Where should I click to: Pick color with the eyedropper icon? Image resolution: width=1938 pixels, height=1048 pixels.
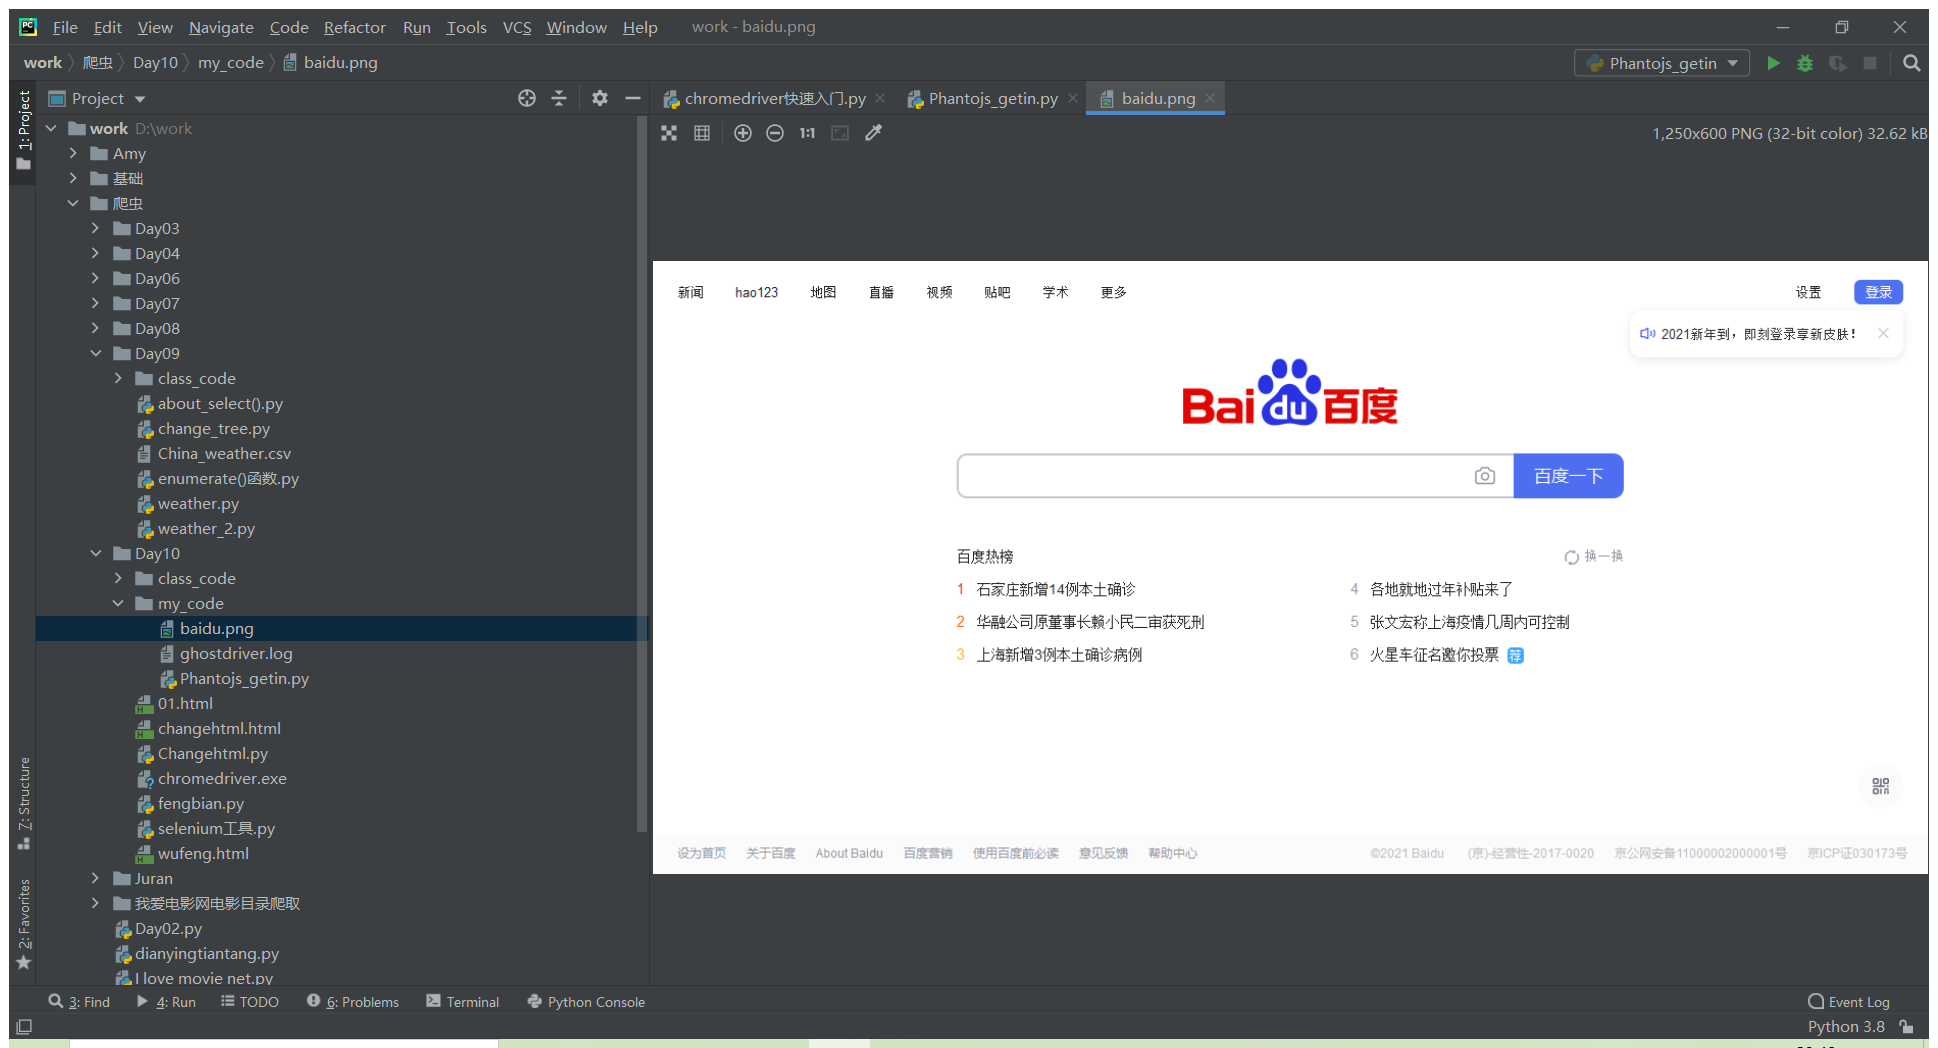tap(874, 133)
